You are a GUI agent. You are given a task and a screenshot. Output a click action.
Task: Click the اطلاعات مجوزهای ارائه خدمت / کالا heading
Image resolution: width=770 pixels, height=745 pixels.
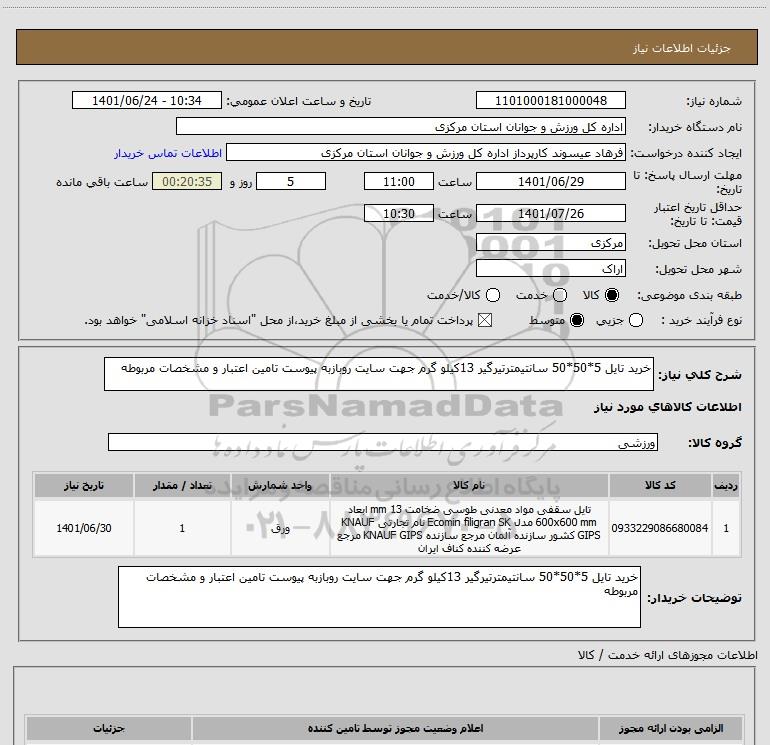(x=668, y=655)
